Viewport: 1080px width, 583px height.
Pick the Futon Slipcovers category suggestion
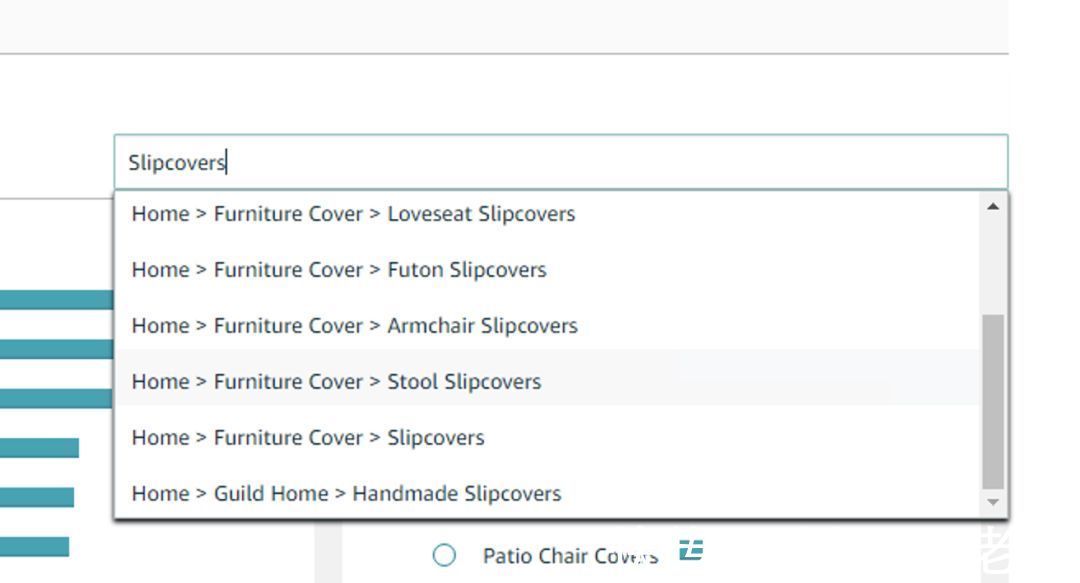coord(339,270)
